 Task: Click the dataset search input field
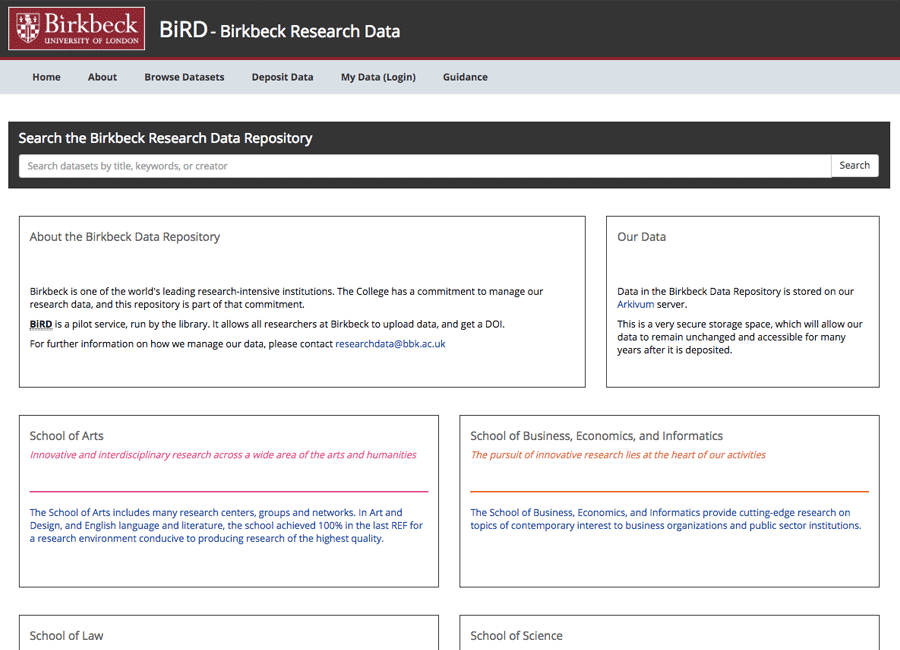pyautogui.click(x=425, y=166)
